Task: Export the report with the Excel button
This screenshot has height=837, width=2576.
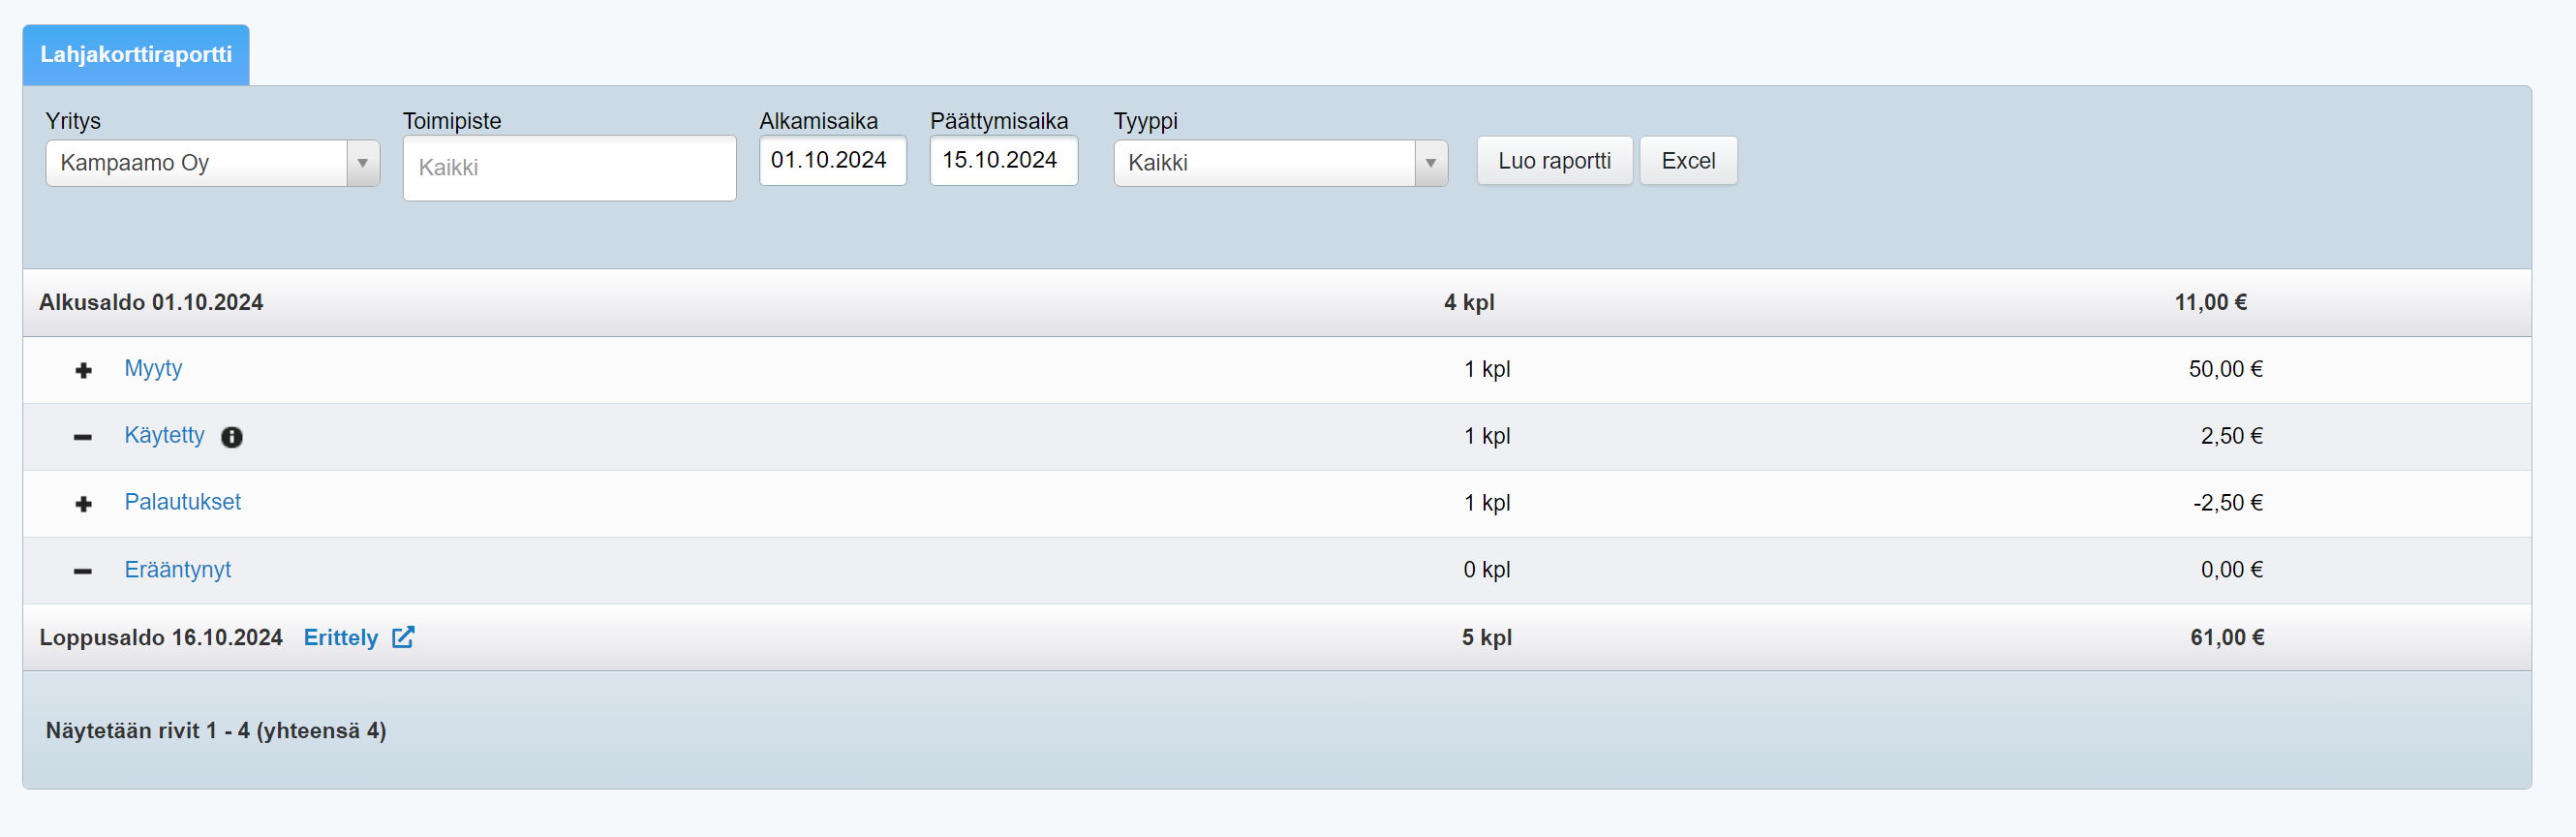Action: [1687, 161]
